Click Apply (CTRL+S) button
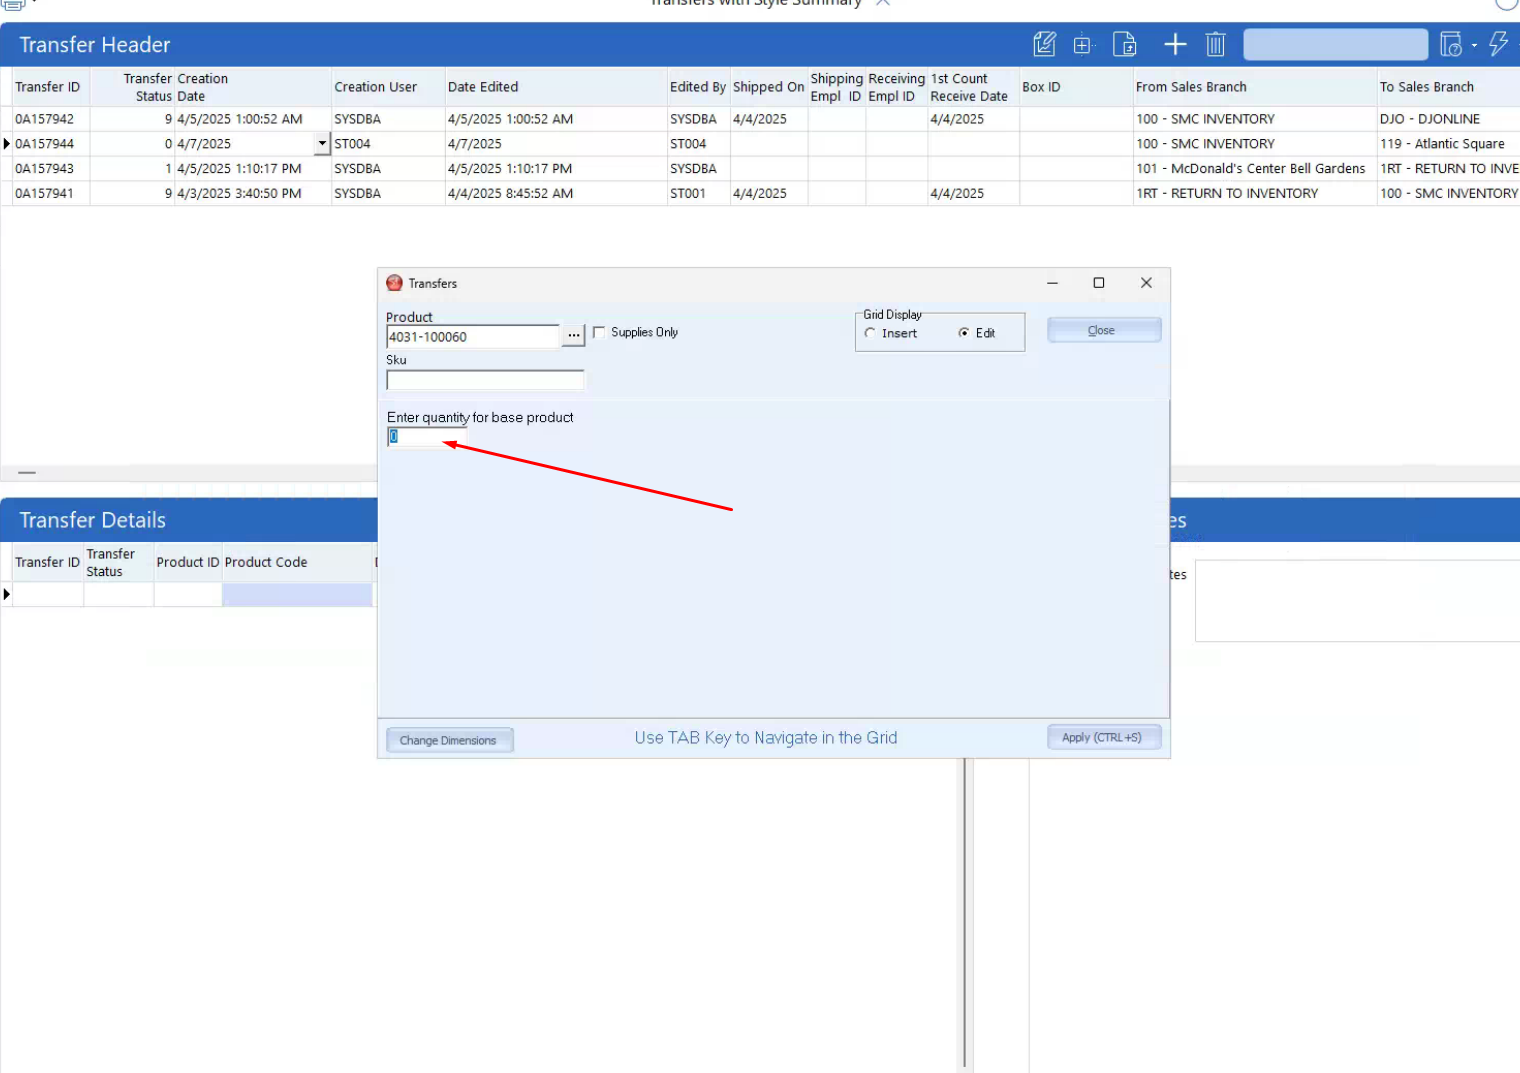The width and height of the screenshot is (1520, 1073). point(1104,737)
